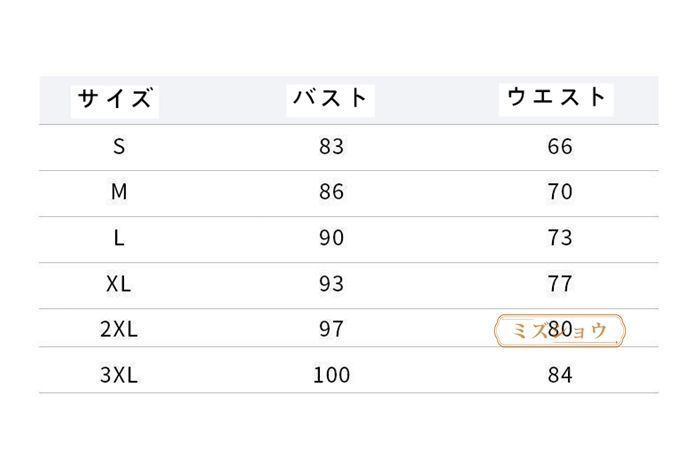Viewport: 700px width, 473px height.
Task: Click the サイズ column header
Action: tap(116, 99)
